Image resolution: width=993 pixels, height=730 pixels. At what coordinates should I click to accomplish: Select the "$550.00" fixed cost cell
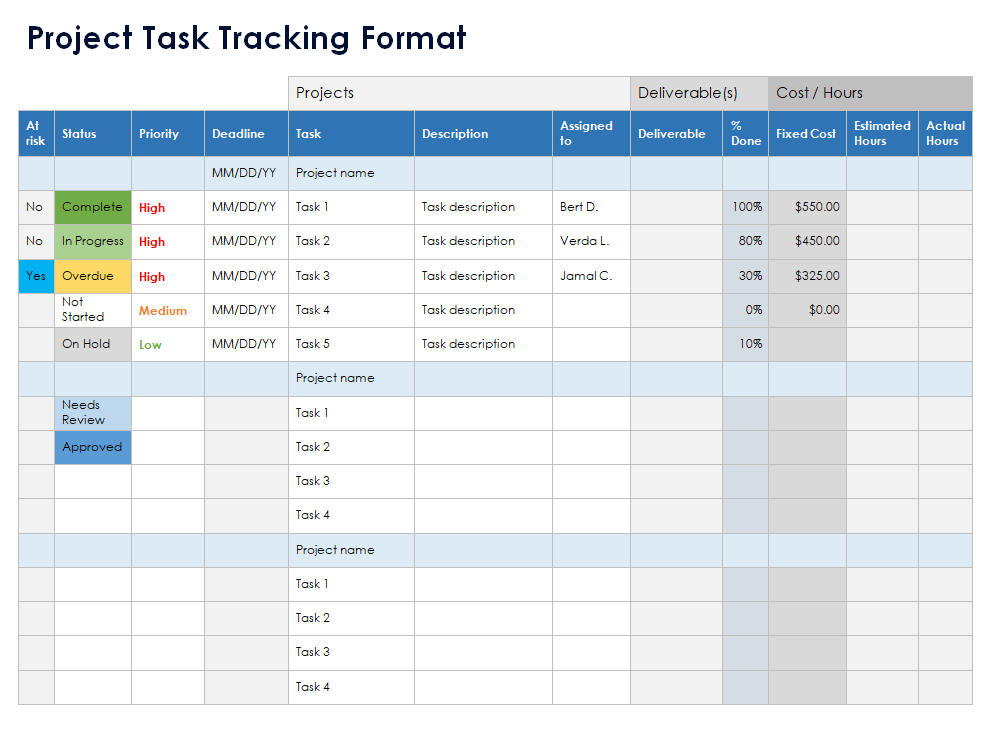pyautogui.click(x=807, y=207)
